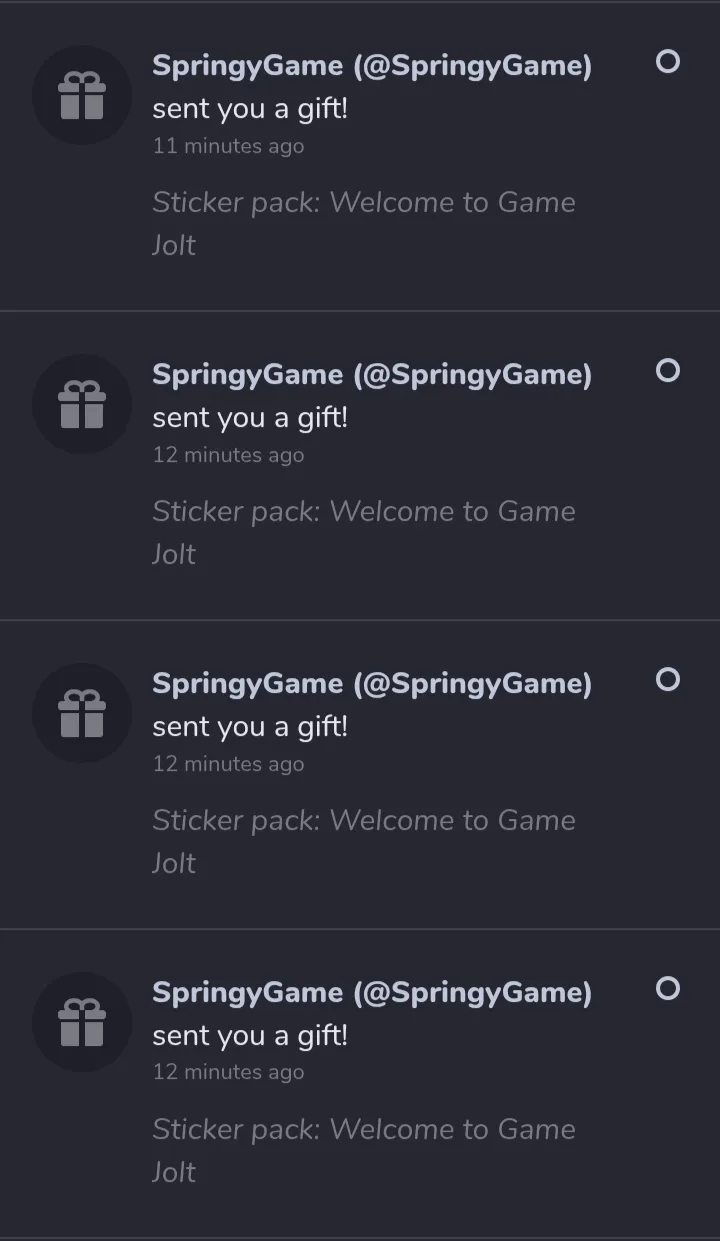720x1241 pixels.
Task: Click "sent you a gift!" in the third notification
Action: pos(250,727)
